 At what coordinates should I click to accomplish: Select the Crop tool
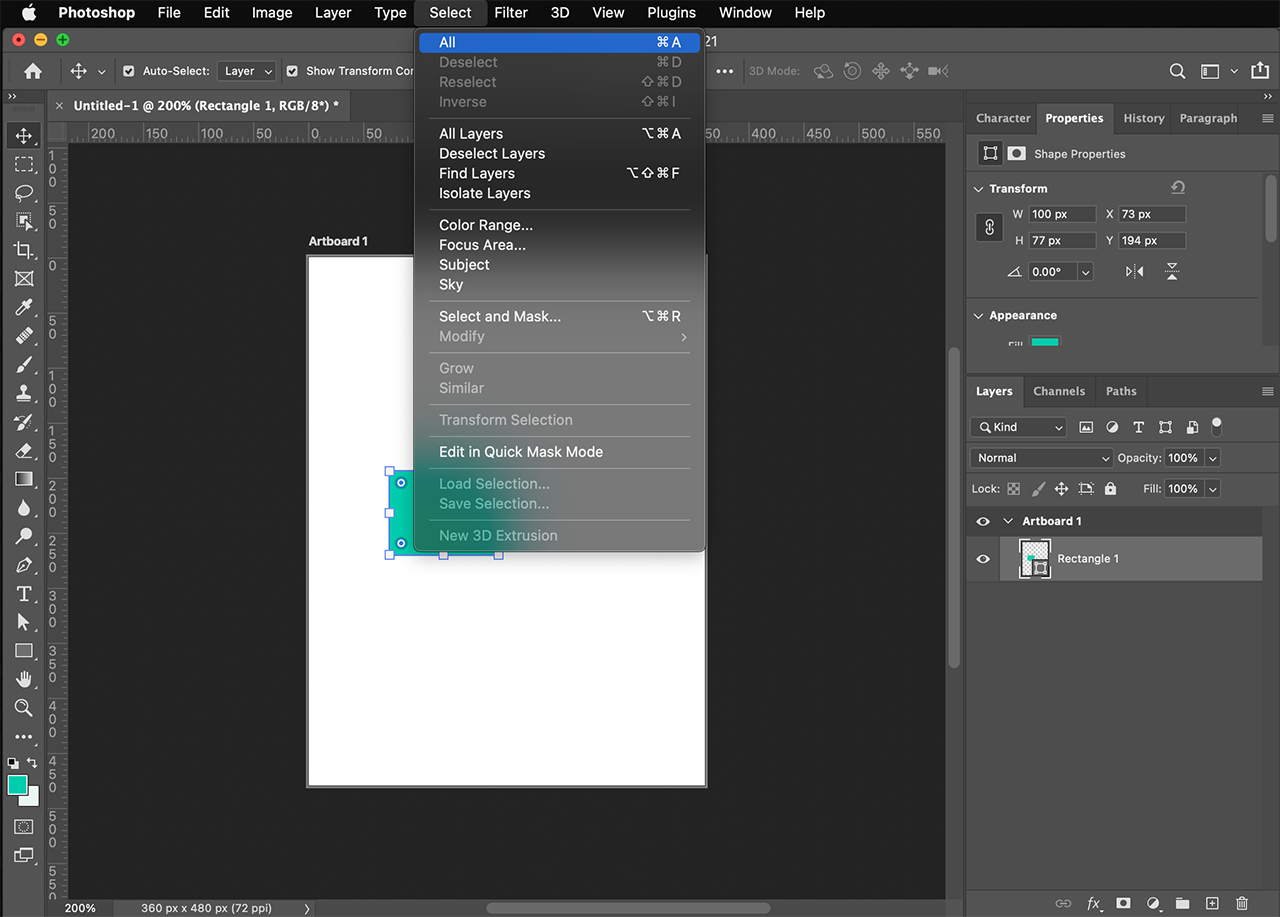coord(24,250)
